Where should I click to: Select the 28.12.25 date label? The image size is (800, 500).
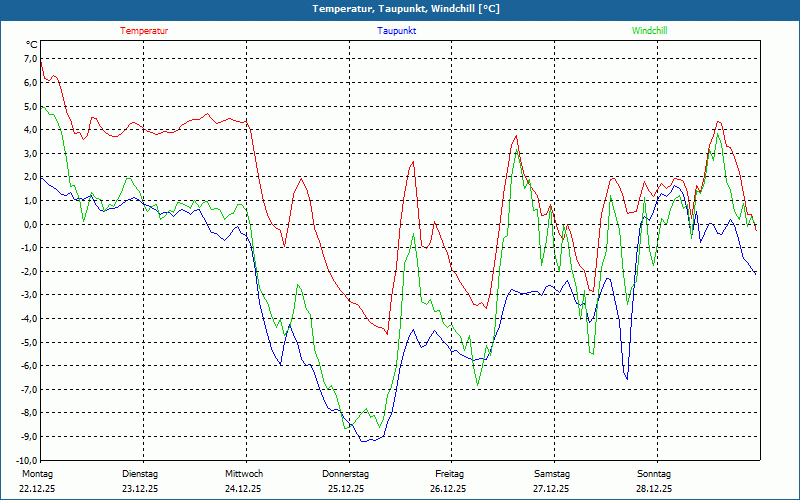point(654,489)
